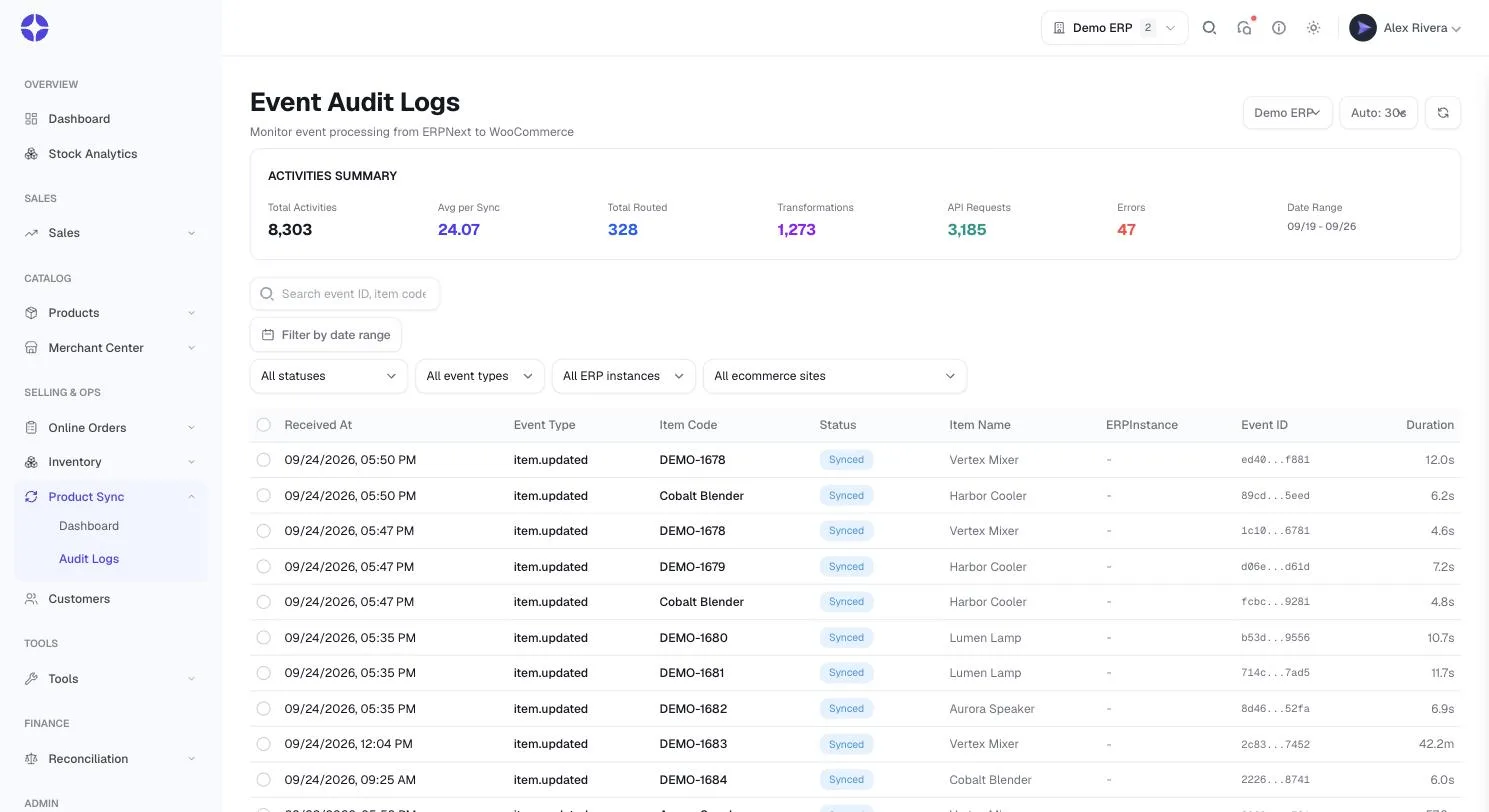Click the info circle icon in header

point(1279,28)
